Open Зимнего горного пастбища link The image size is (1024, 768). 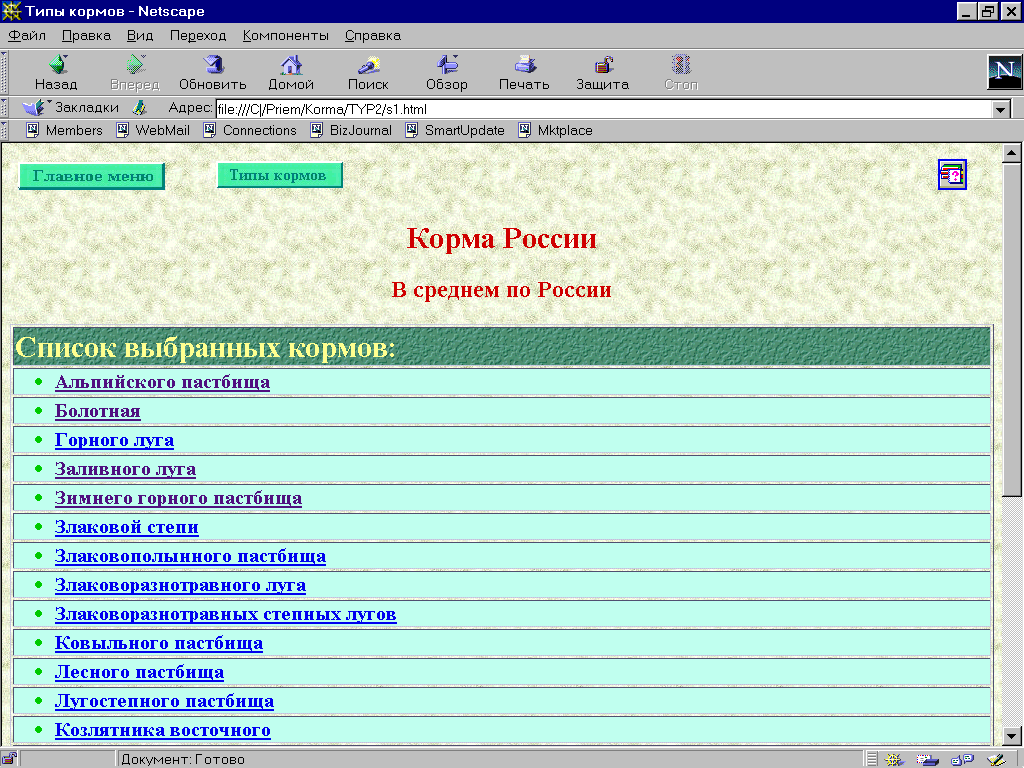(x=178, y=498)
